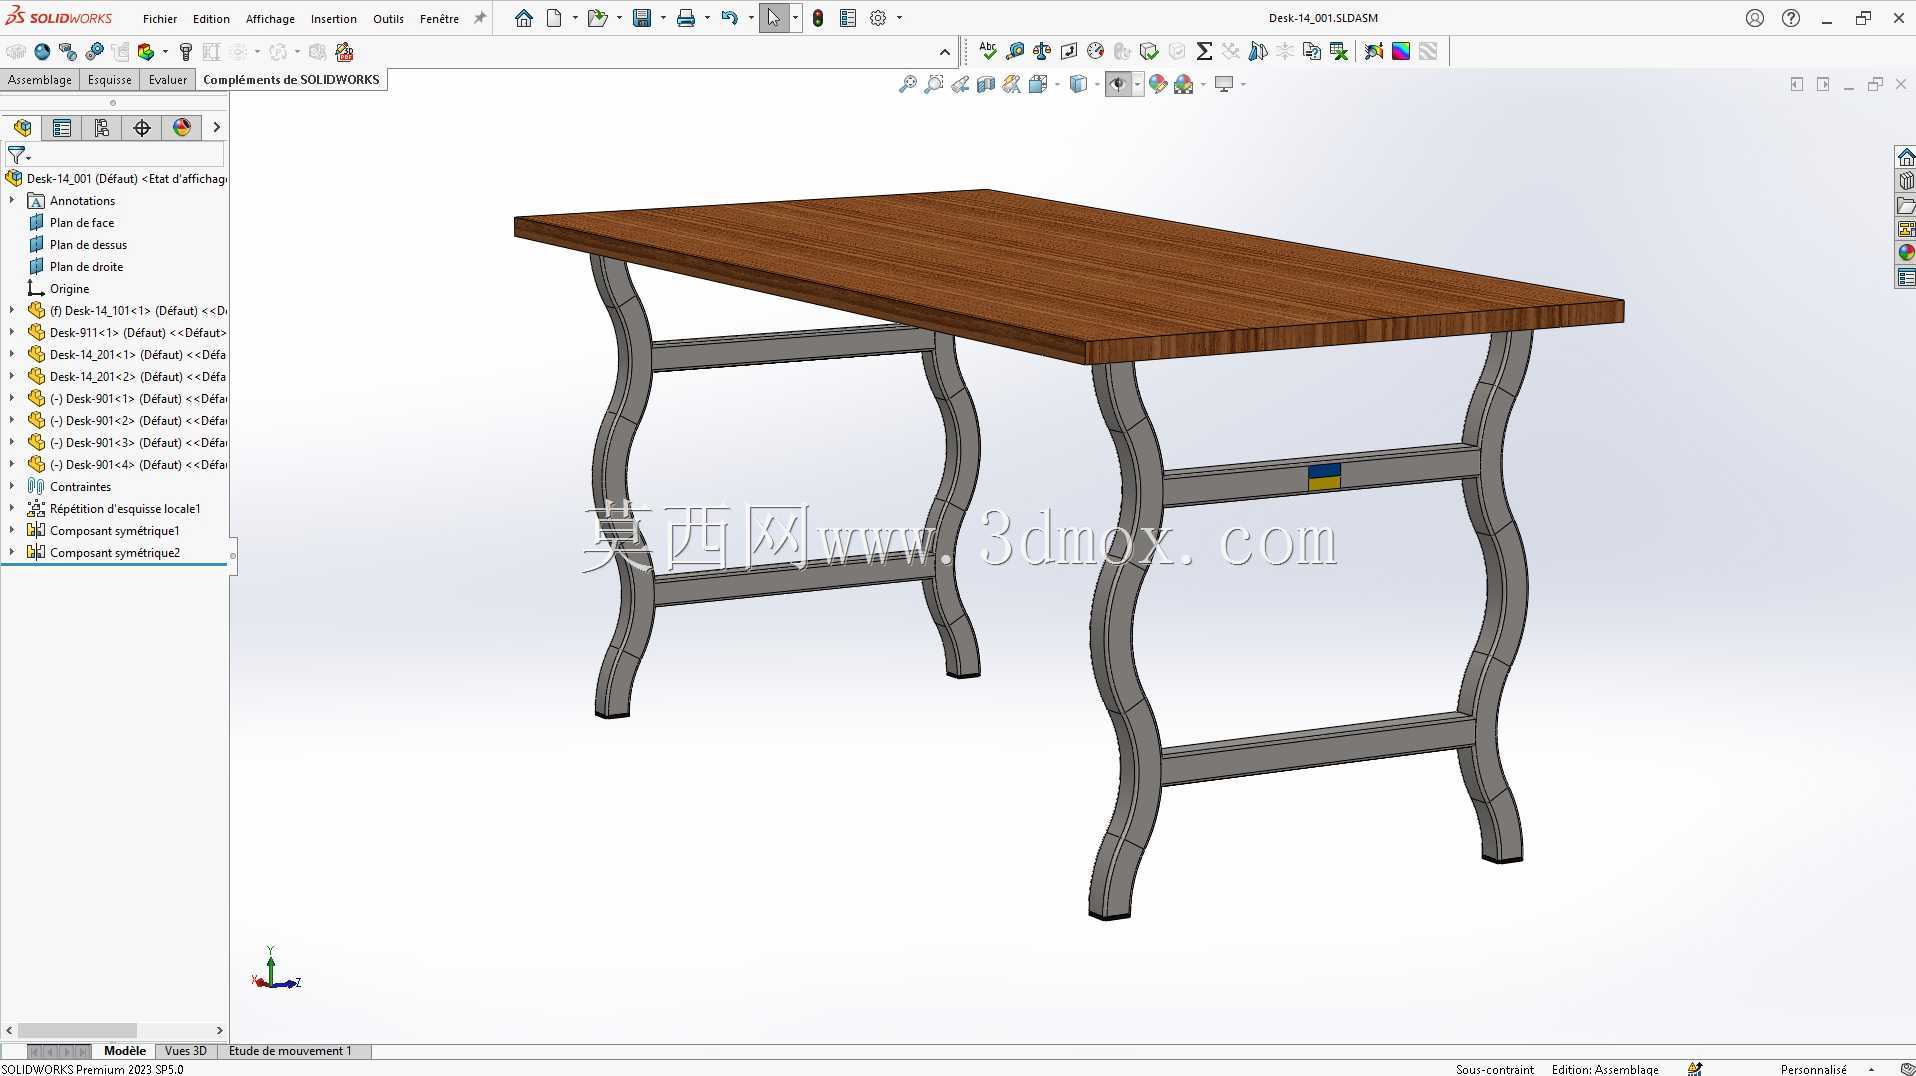This screenshot has height=1076, width=1916.
Task: Open SOLIDWORKS Resources home pane icon
Action: click(x=1906, y=157)
